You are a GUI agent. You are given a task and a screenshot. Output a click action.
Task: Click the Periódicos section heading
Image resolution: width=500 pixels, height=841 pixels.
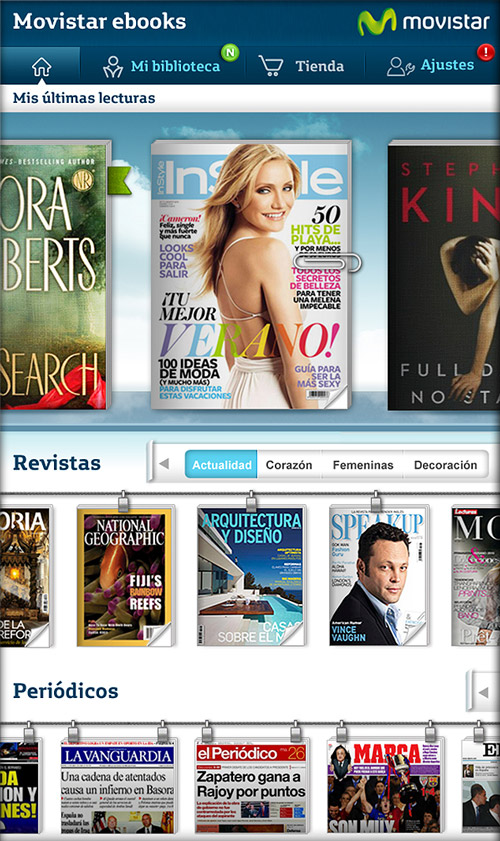65,691
